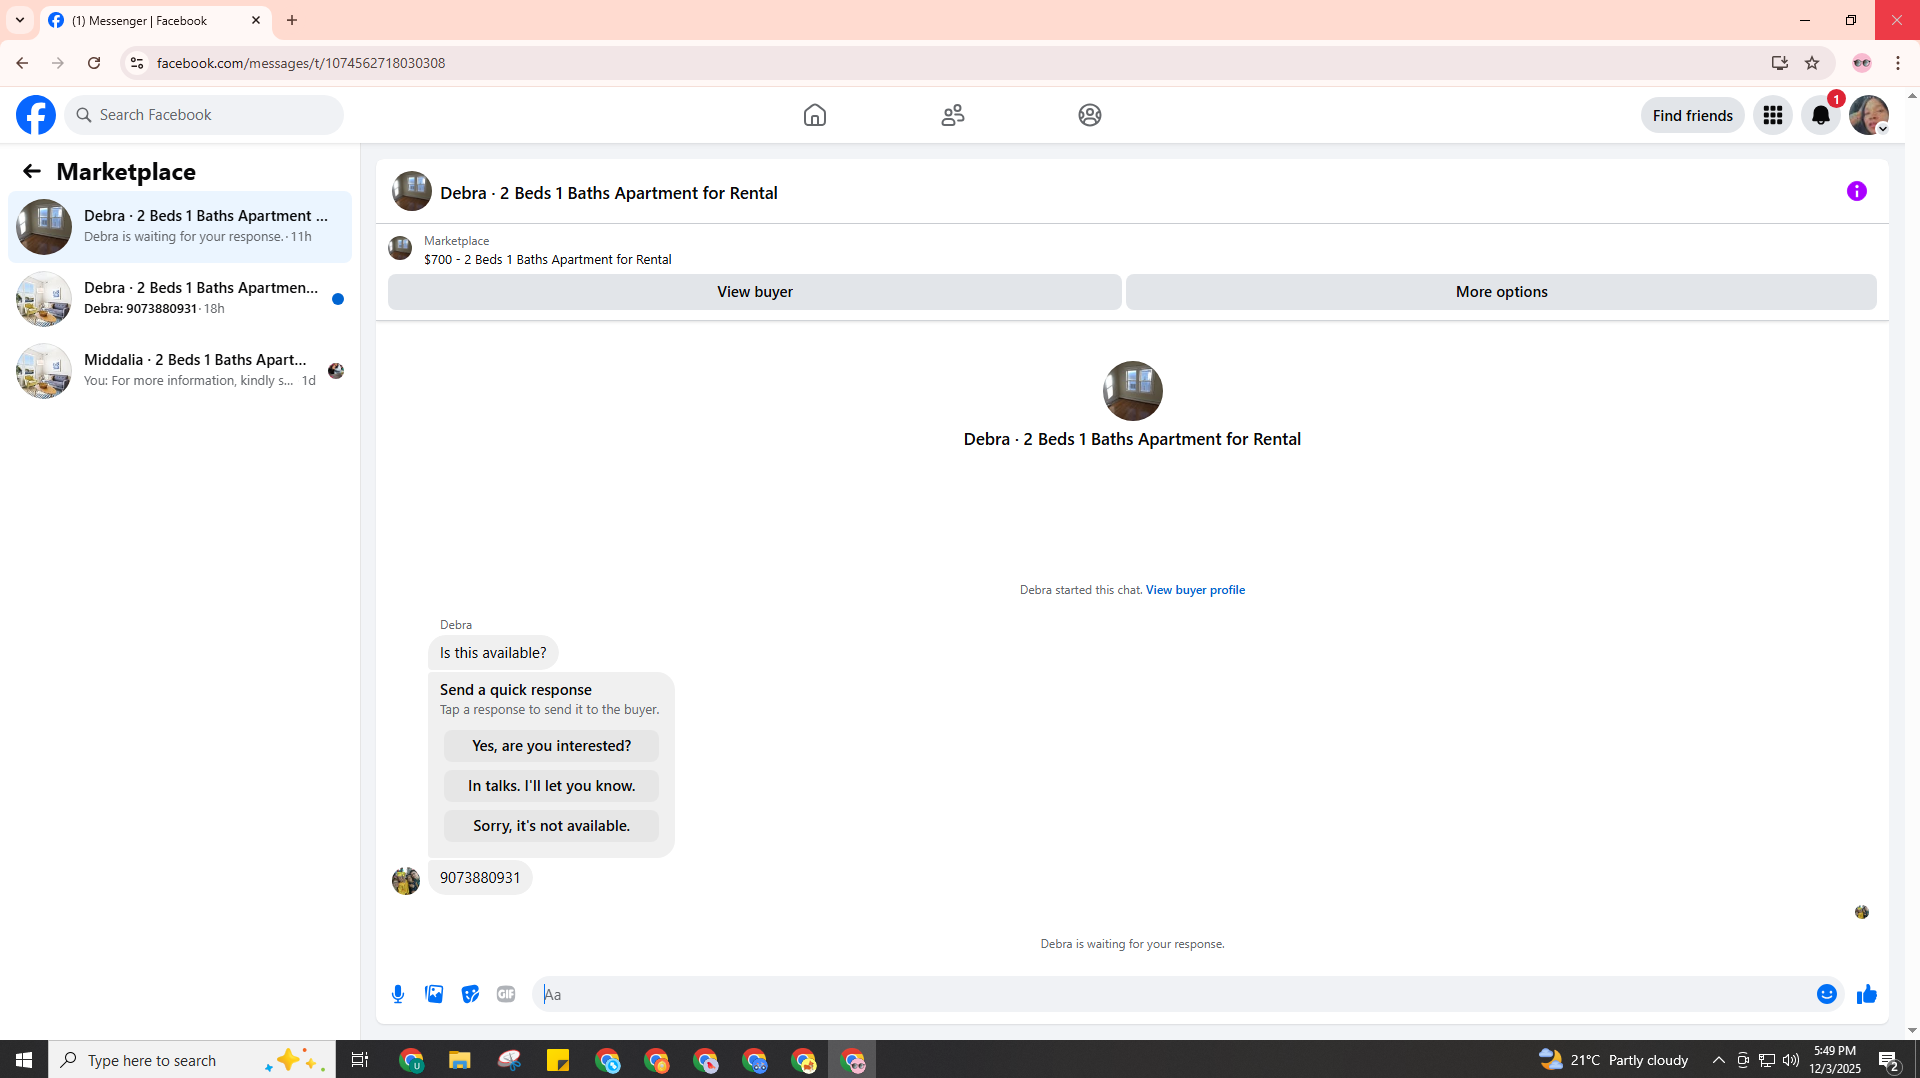The height and width of the screenshot is (1078, 1920).
Task: Open the Facebook logo home link
Action: click(x=36, y=115)
